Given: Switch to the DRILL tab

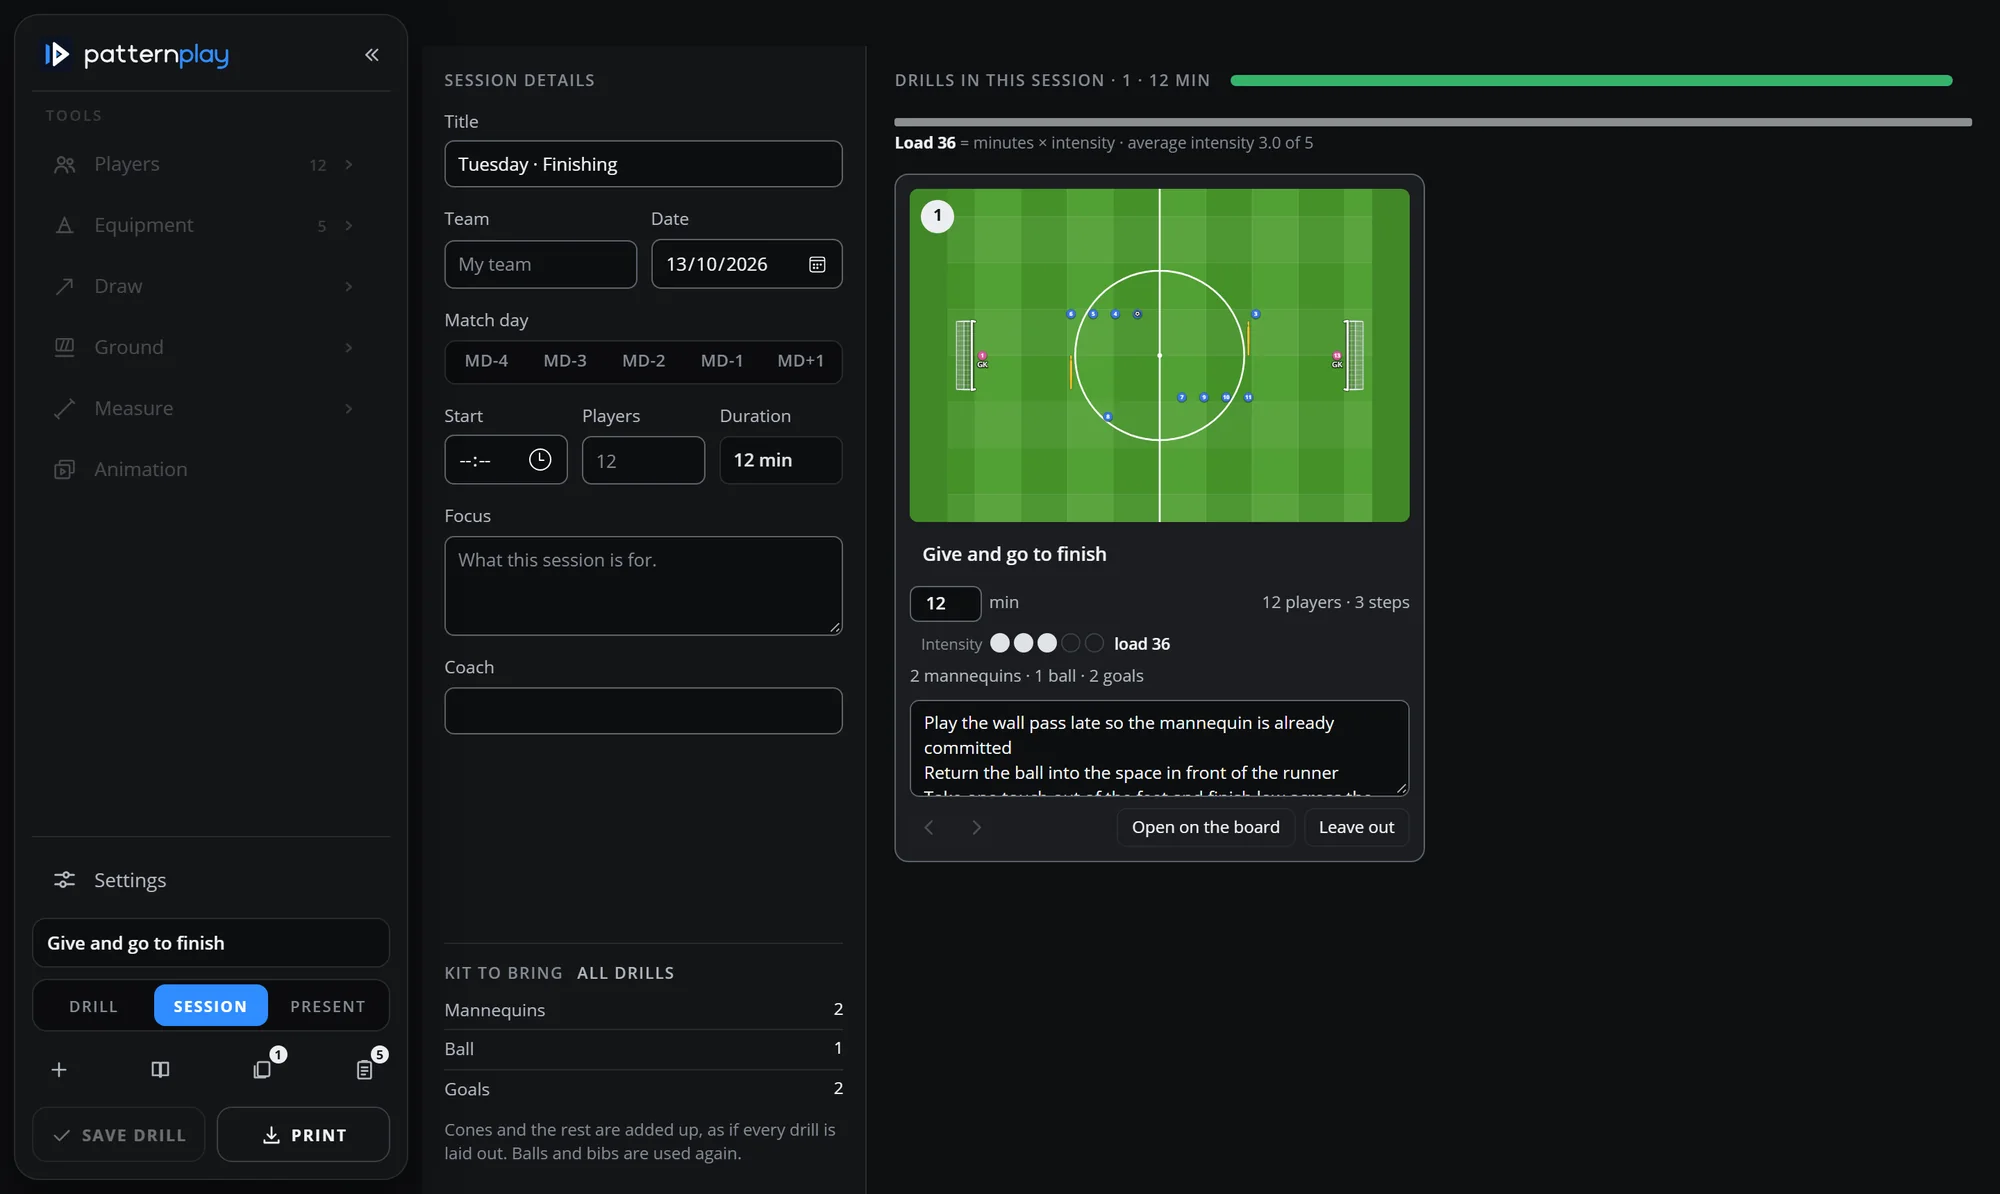Looking at the screenshot, I should (x=94, y=1006).
